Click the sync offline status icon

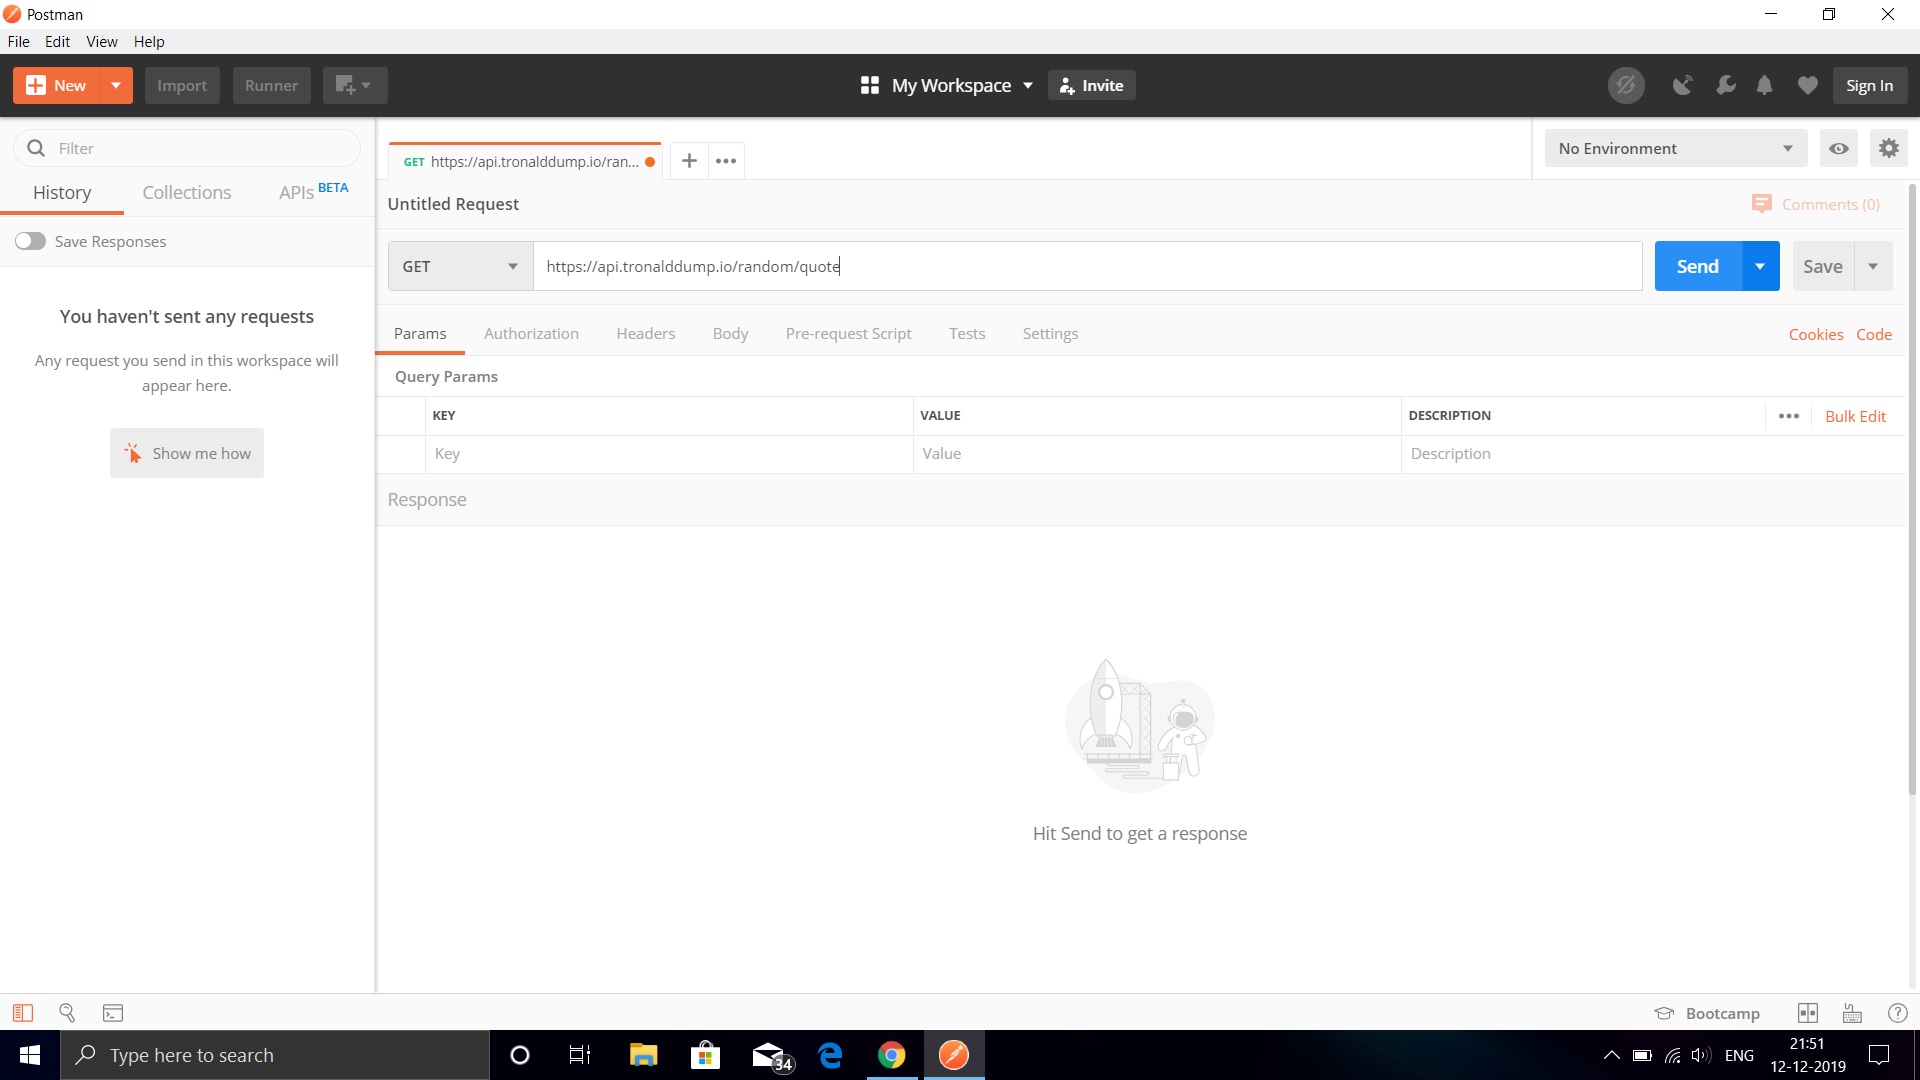click(1625, 86)
